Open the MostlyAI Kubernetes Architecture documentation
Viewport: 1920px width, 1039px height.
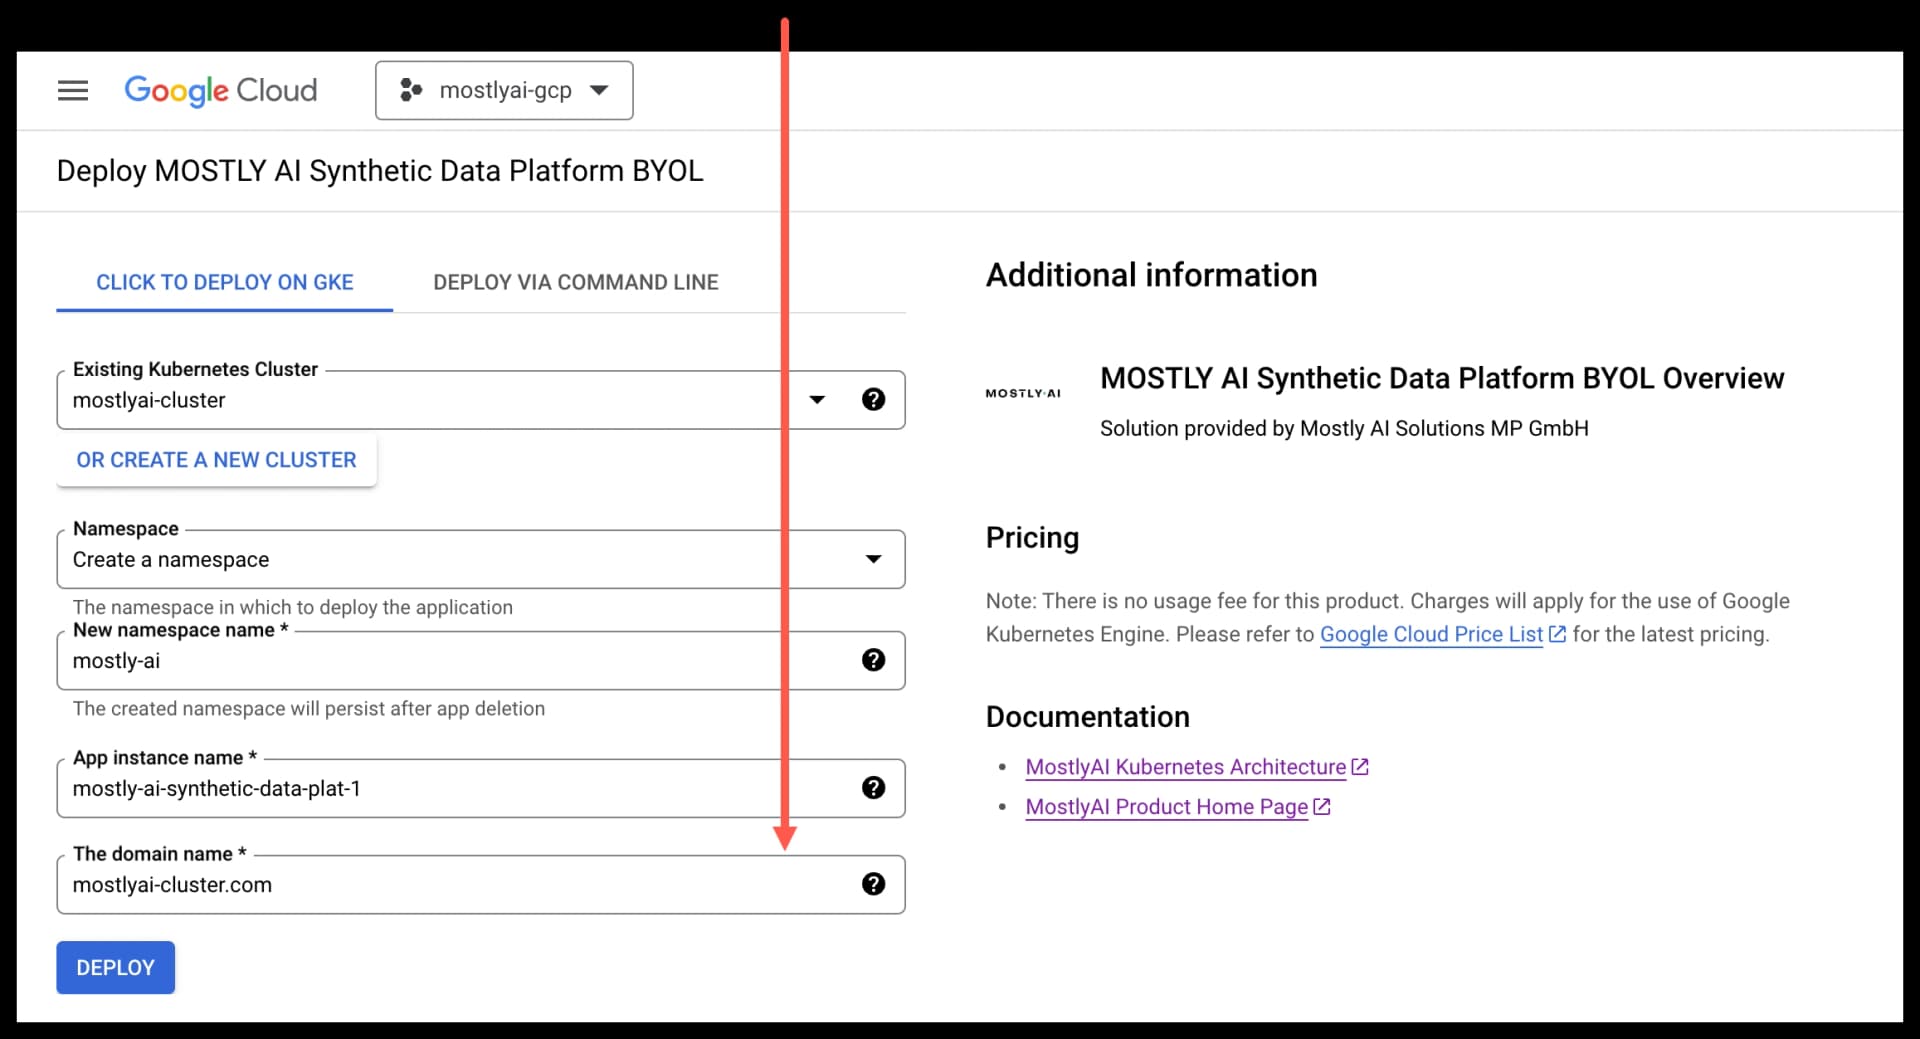tap(1185, 766)
